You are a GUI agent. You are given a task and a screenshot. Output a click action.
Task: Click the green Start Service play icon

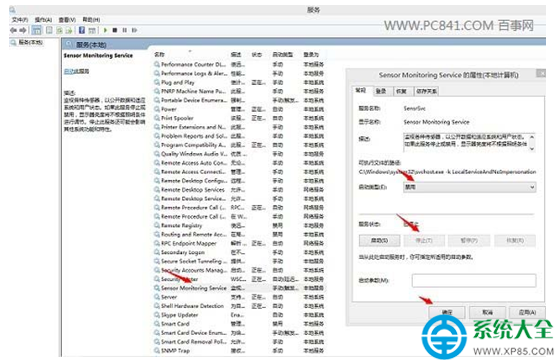[105, 30]
